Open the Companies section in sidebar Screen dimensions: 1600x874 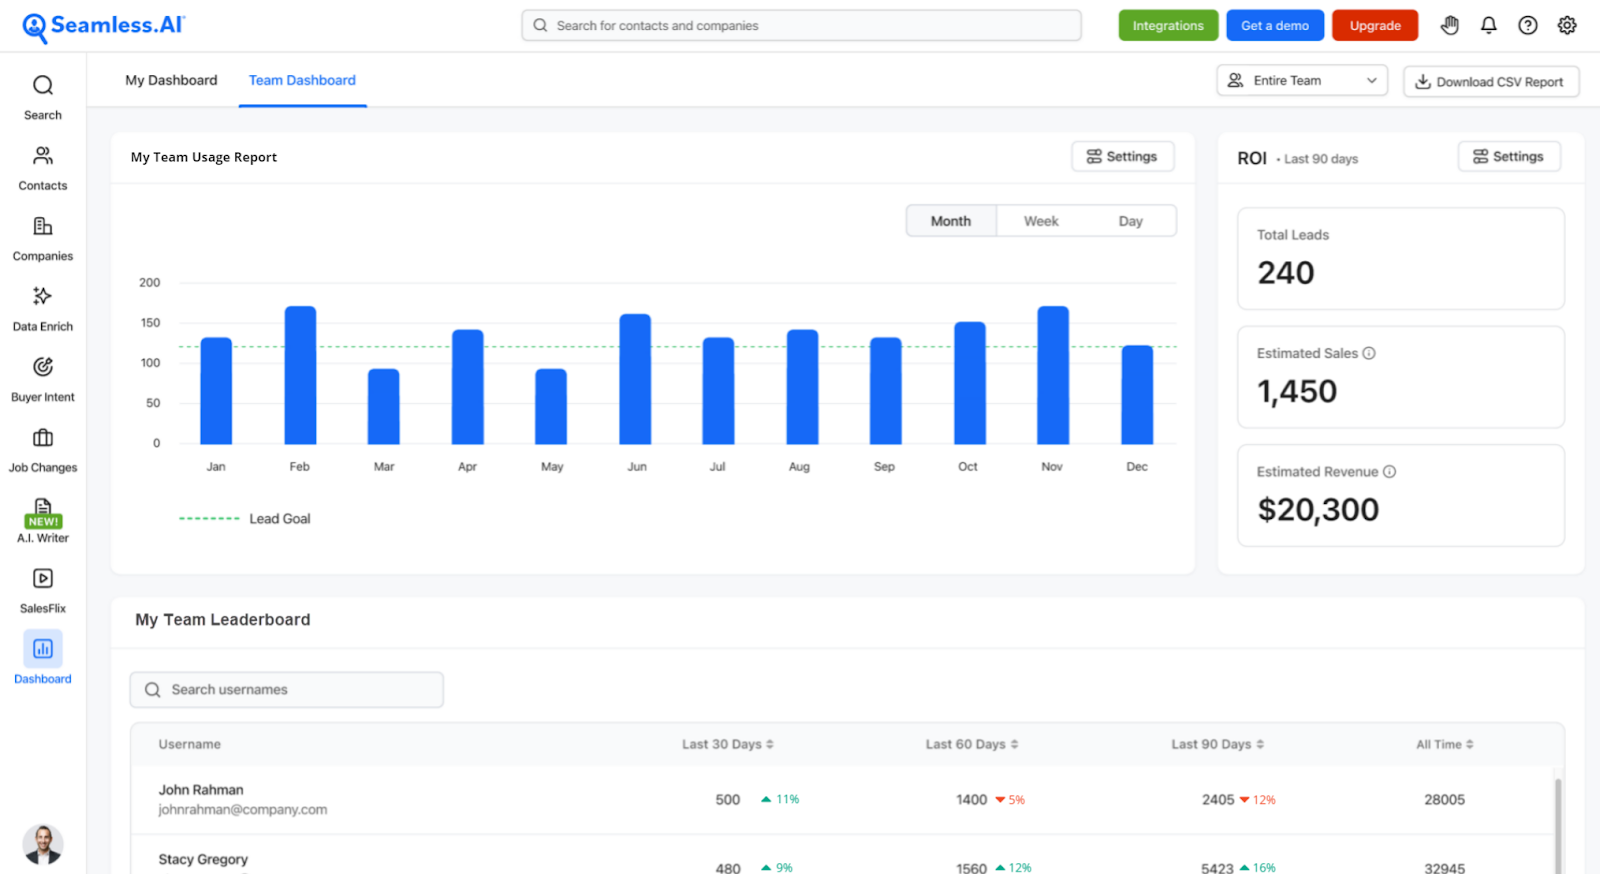click(x=42, y=238)
